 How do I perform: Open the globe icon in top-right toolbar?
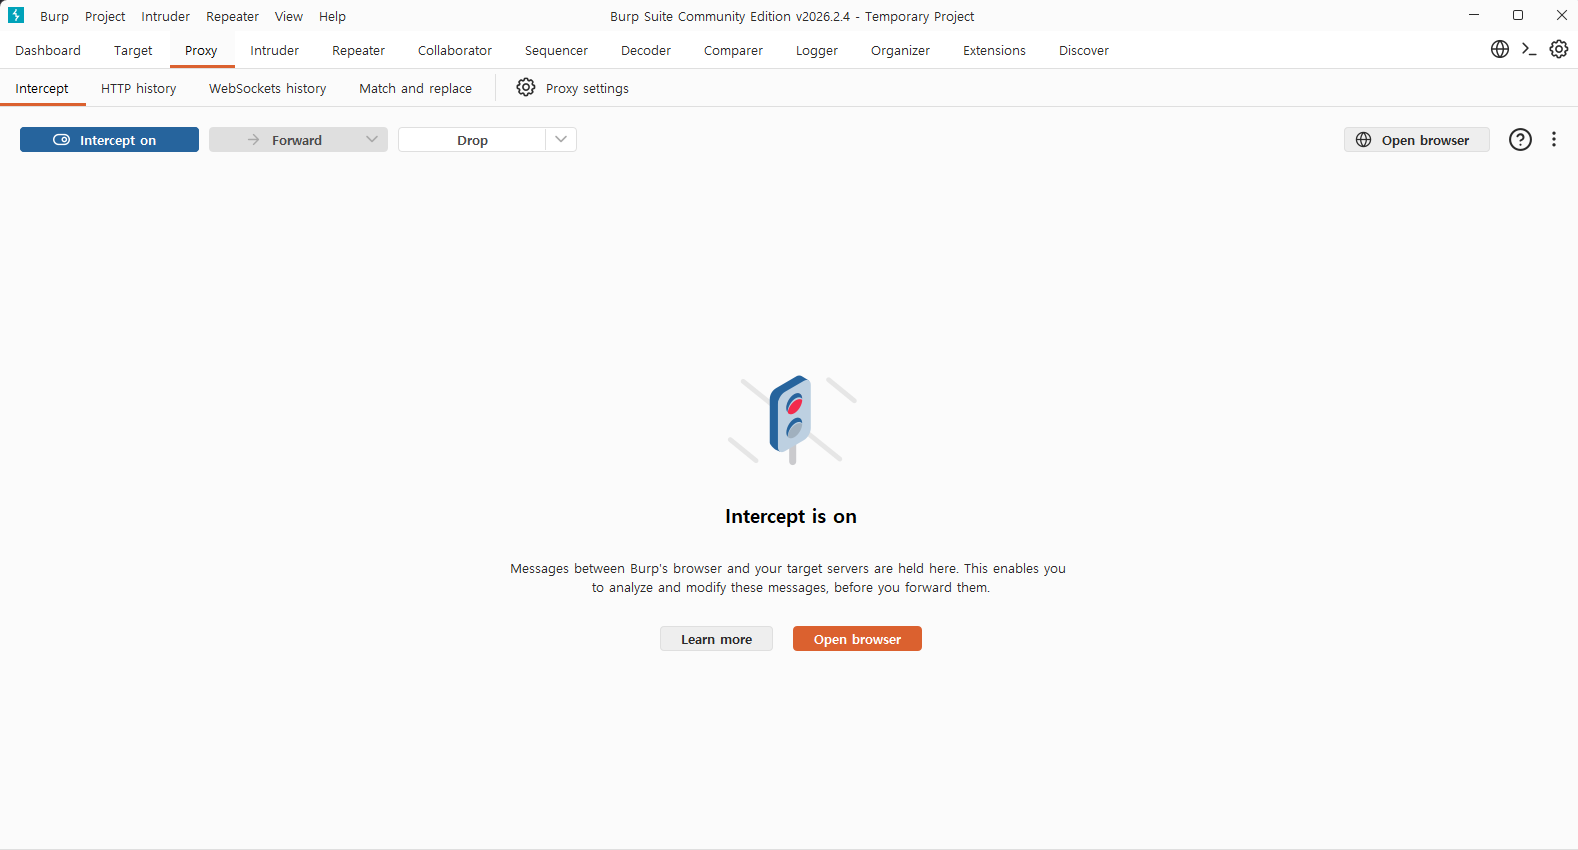click(1499, 49)
